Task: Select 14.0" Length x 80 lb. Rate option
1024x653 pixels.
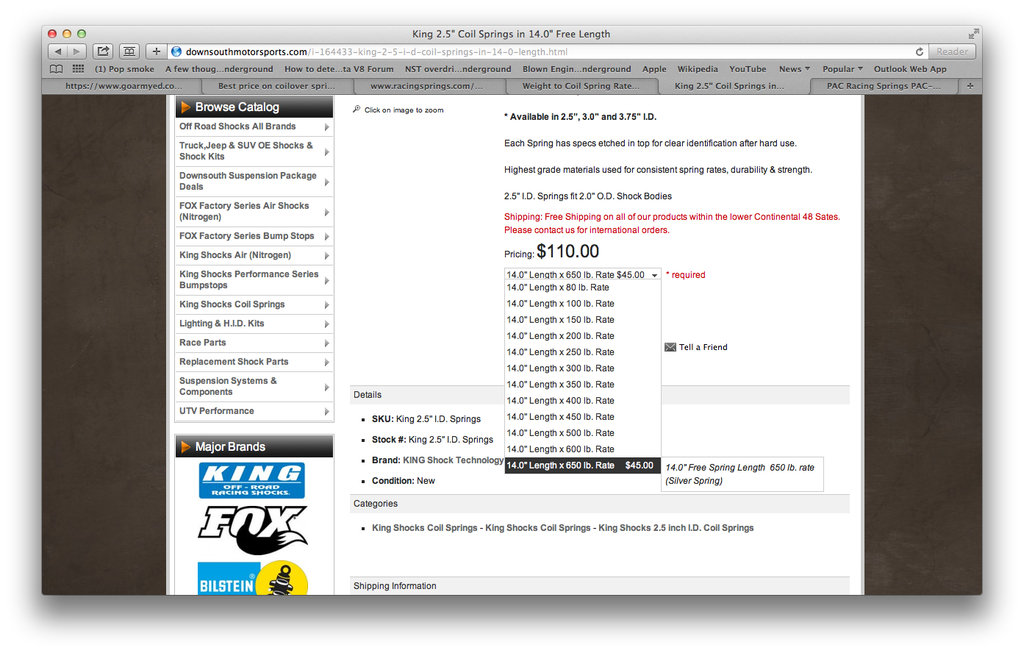Action: tap(583, 287)
